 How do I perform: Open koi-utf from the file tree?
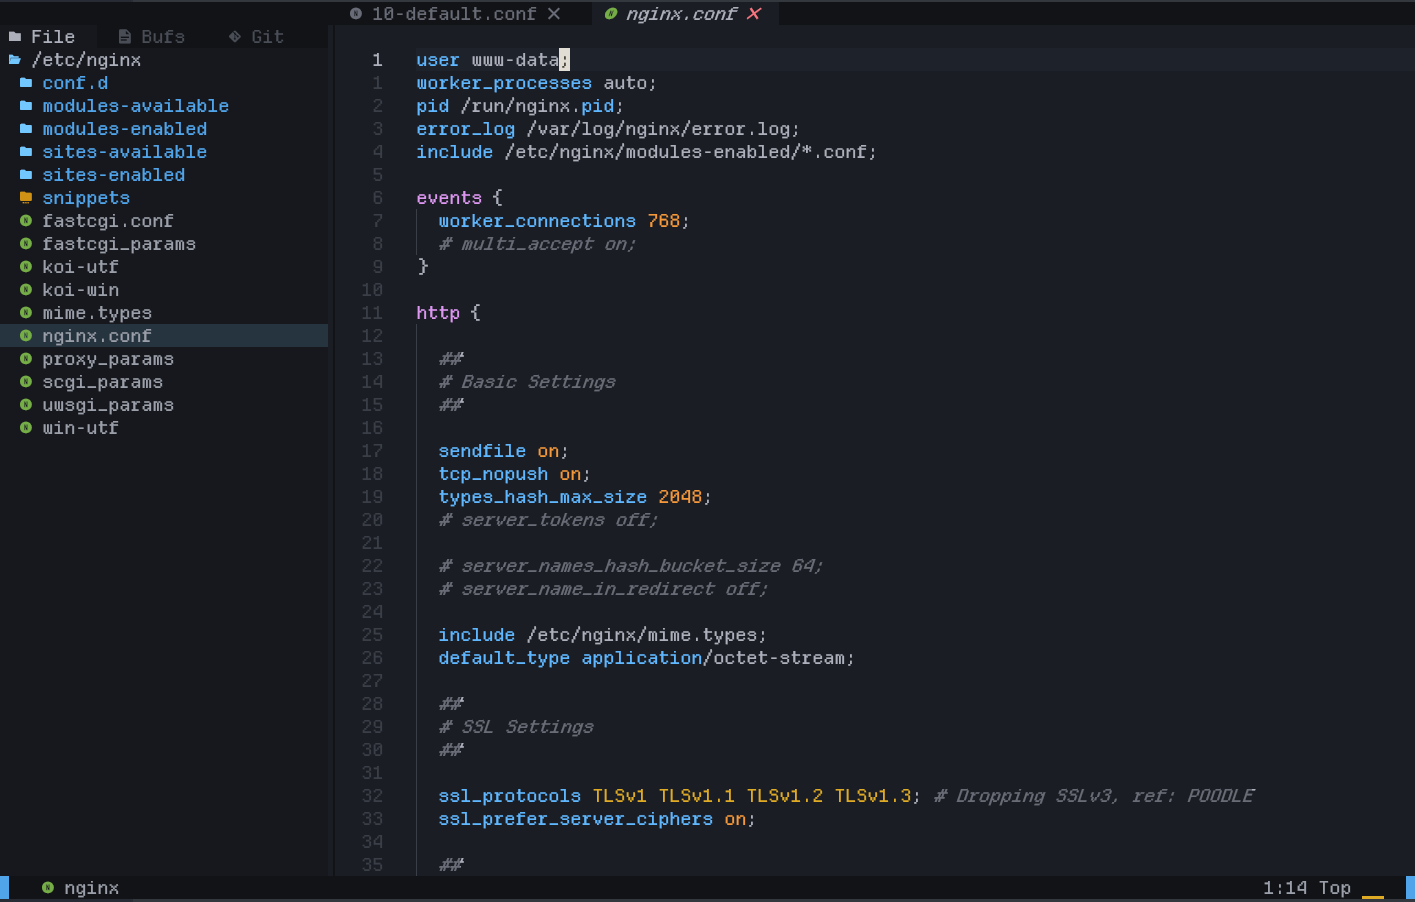click(x=80, y=267)
